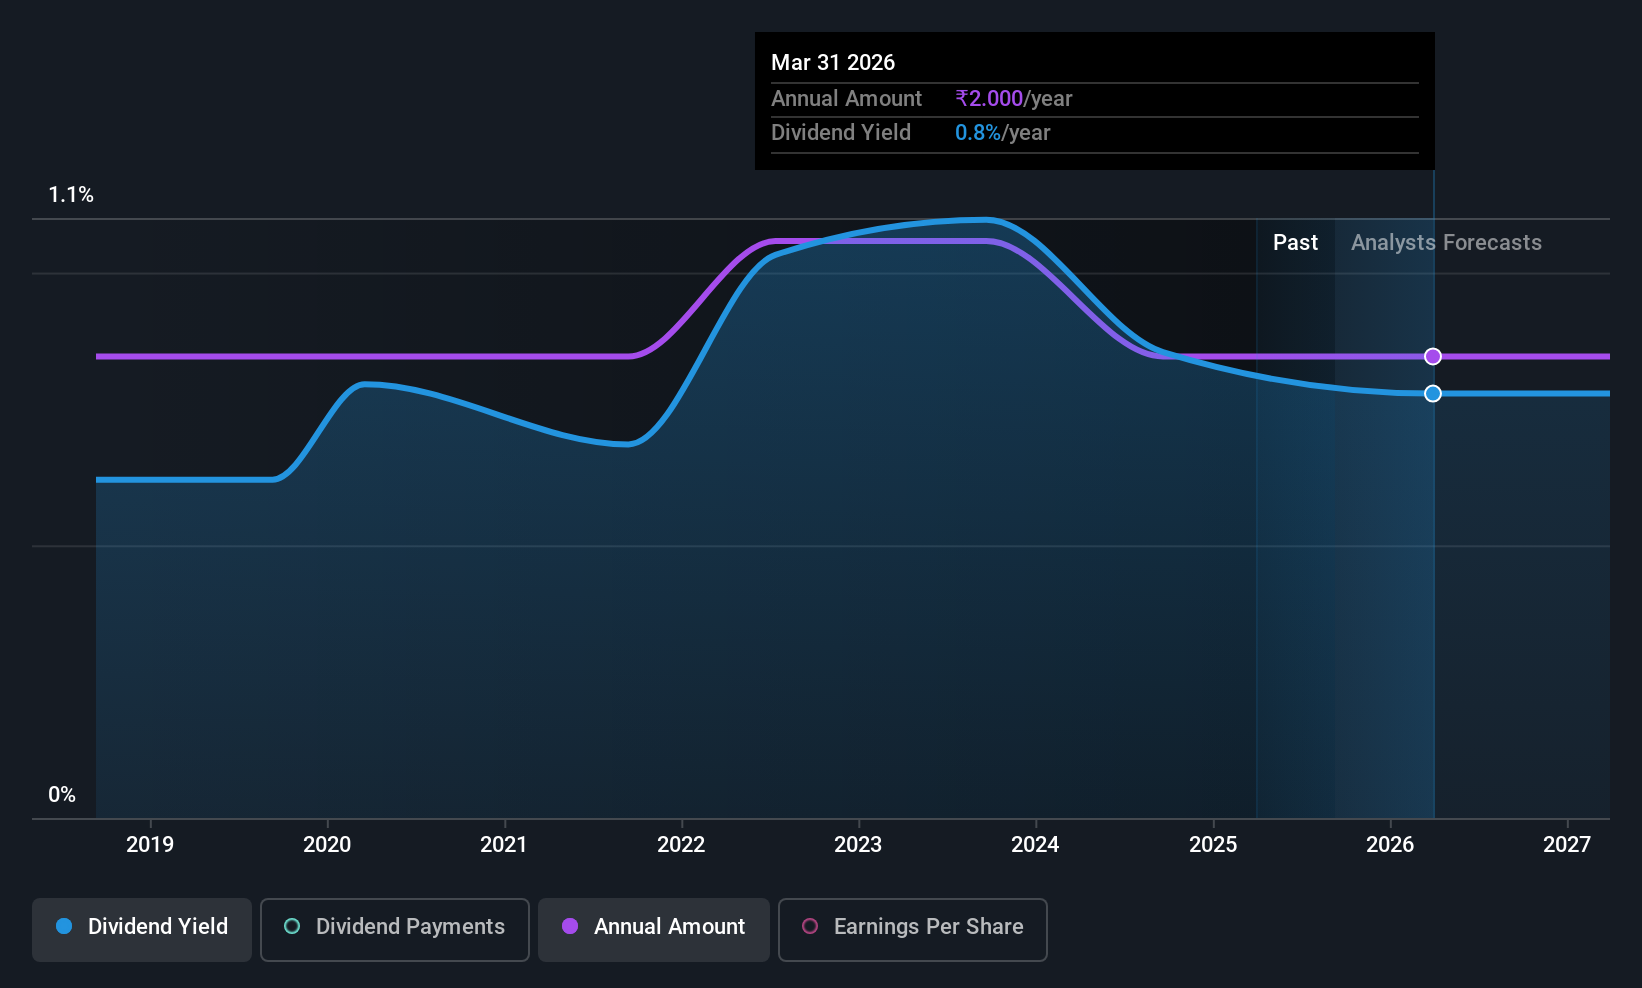
Task: Click the blue Dividend Yield data point marker
Action: click(x=1433, y=394)
